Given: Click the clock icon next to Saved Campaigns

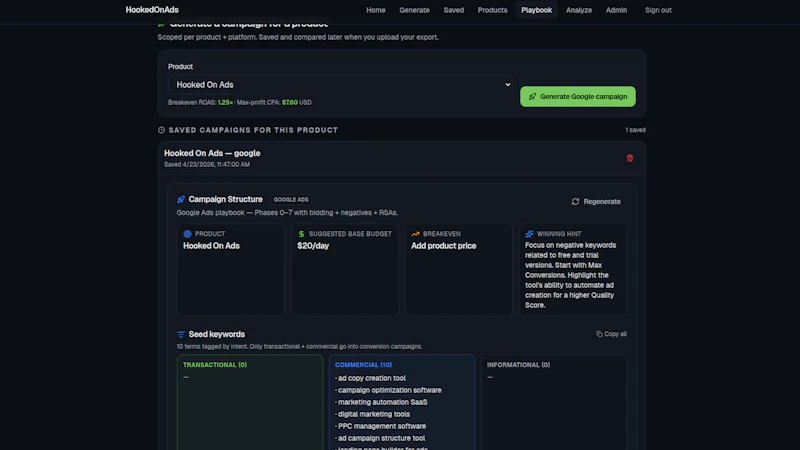Looking at the screenshot, I should tap(161, 130).
